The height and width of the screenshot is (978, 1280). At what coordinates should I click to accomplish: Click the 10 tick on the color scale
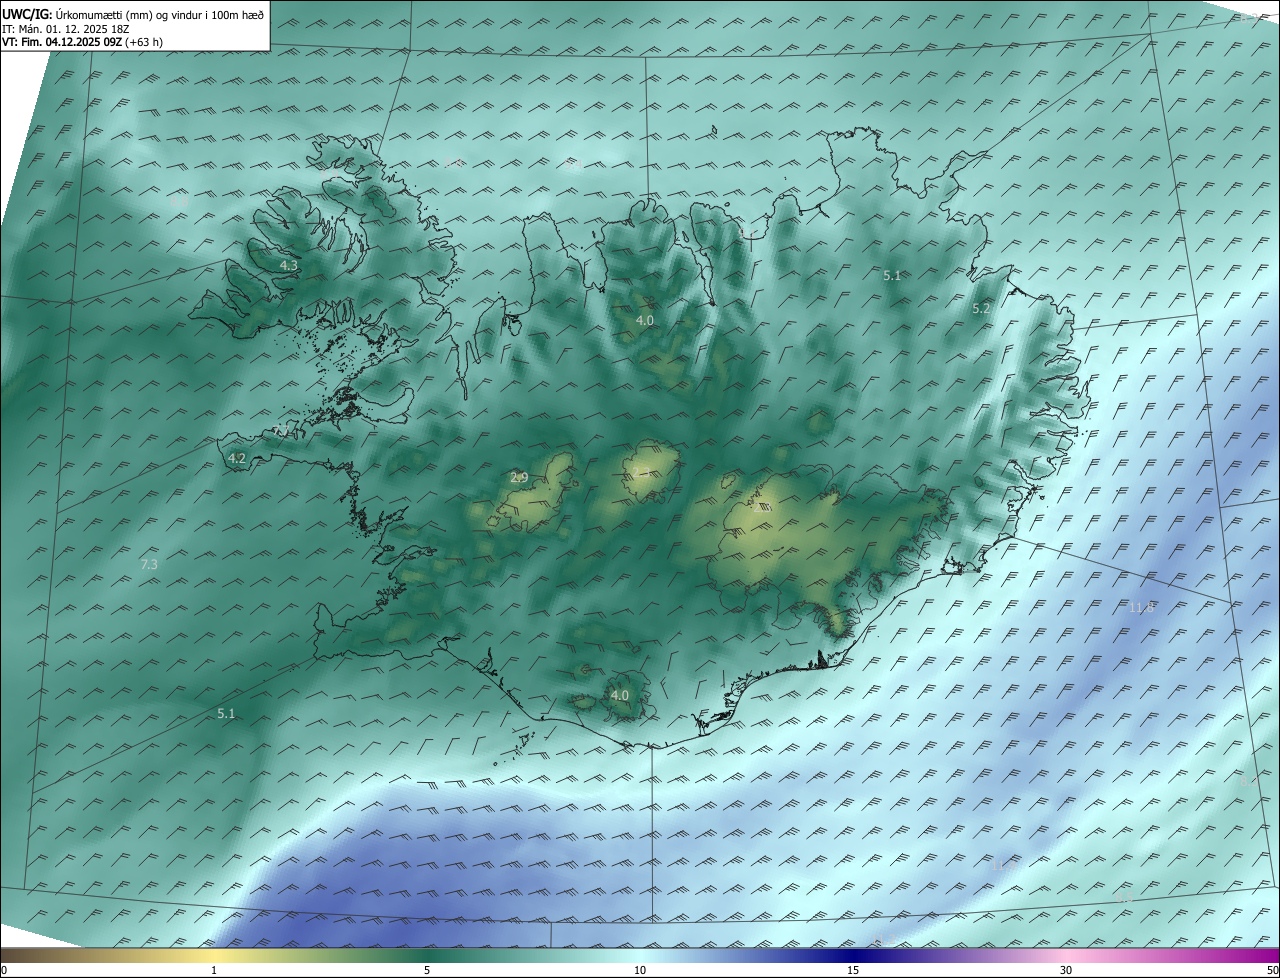point(640,970)
